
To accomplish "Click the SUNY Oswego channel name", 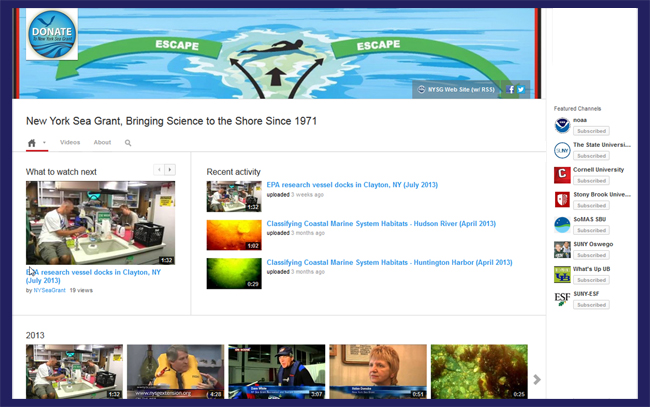I will (593, 245).
